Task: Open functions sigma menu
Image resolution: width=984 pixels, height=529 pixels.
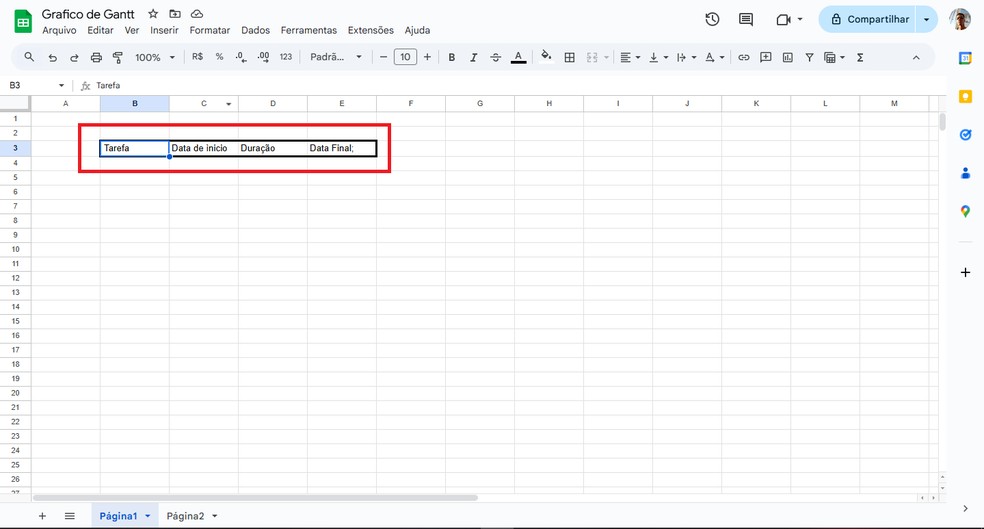Action: coord(860,57)
